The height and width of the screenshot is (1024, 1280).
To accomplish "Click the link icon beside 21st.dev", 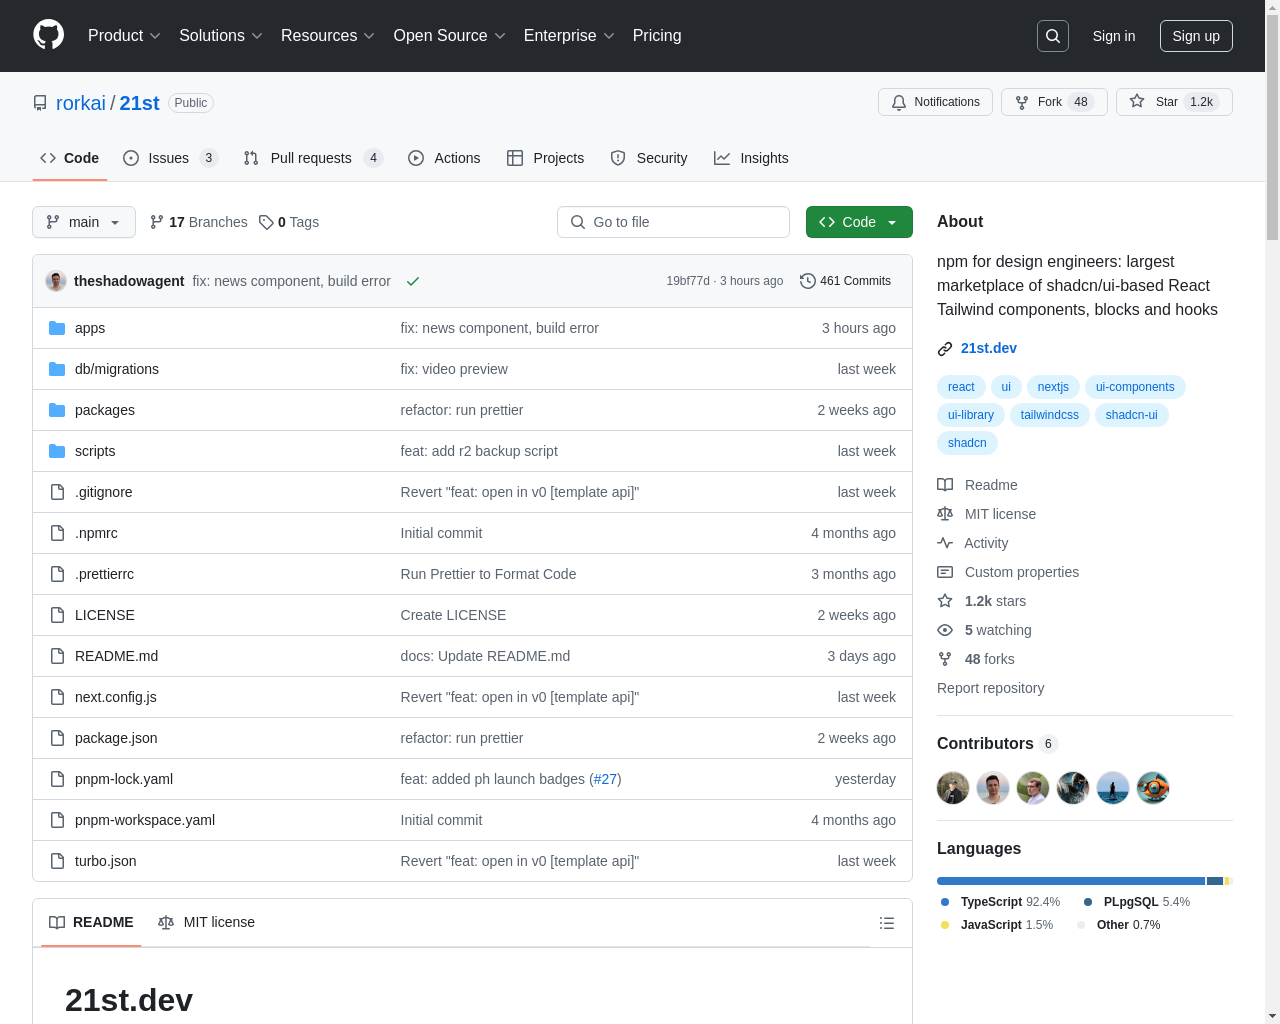I will pos(945,349).
